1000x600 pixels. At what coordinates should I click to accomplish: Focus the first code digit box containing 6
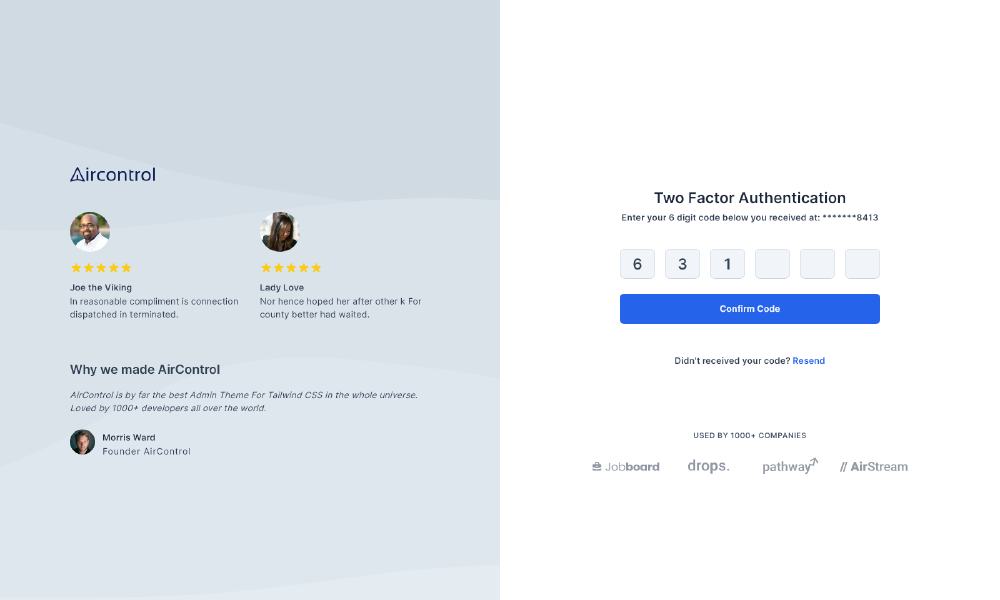637,264
